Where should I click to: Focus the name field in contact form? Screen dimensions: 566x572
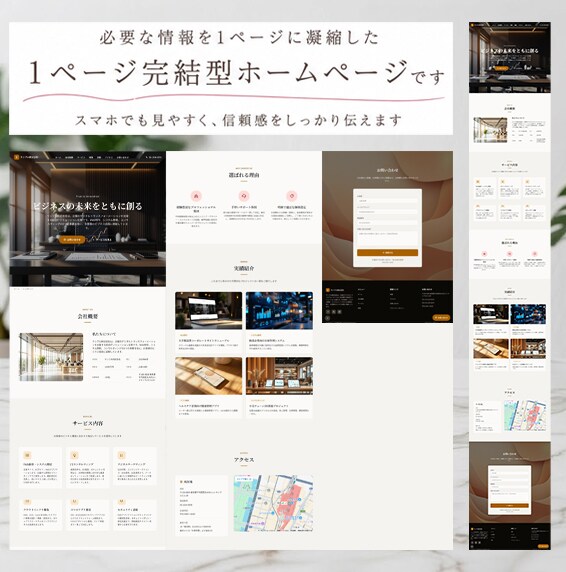387,201
